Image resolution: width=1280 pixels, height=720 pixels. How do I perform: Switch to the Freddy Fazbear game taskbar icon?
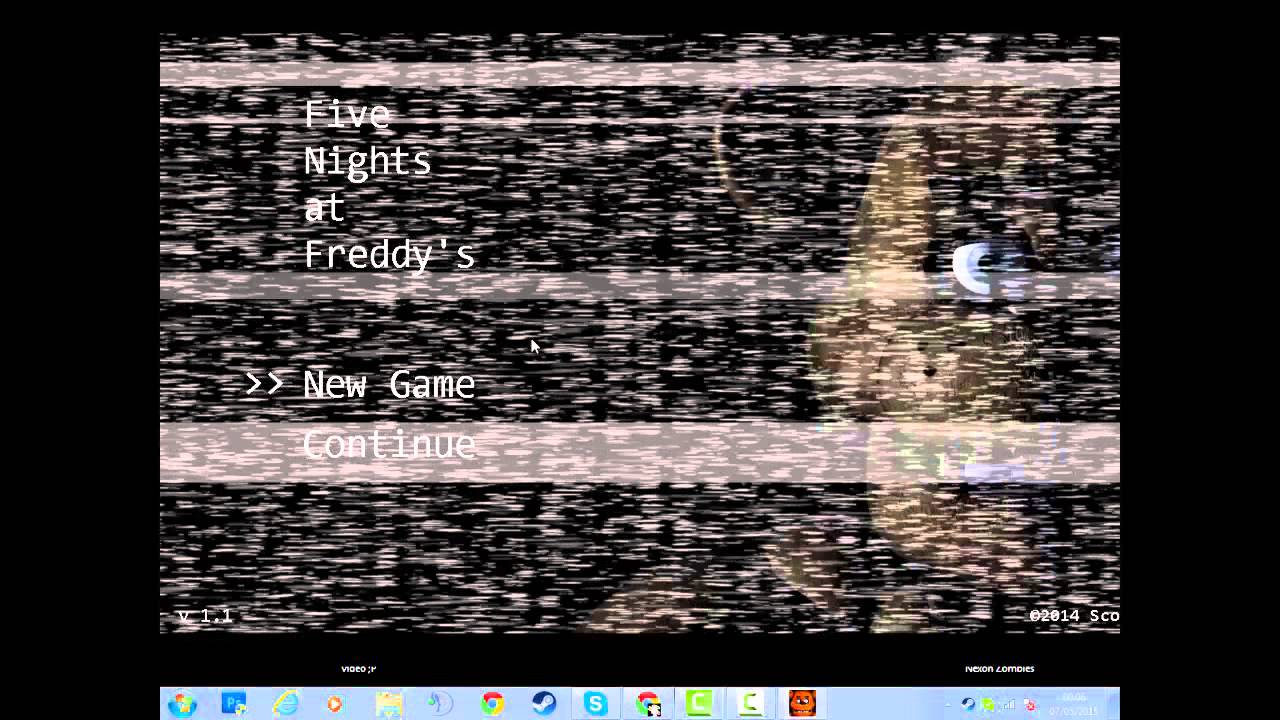click(802, 704)
